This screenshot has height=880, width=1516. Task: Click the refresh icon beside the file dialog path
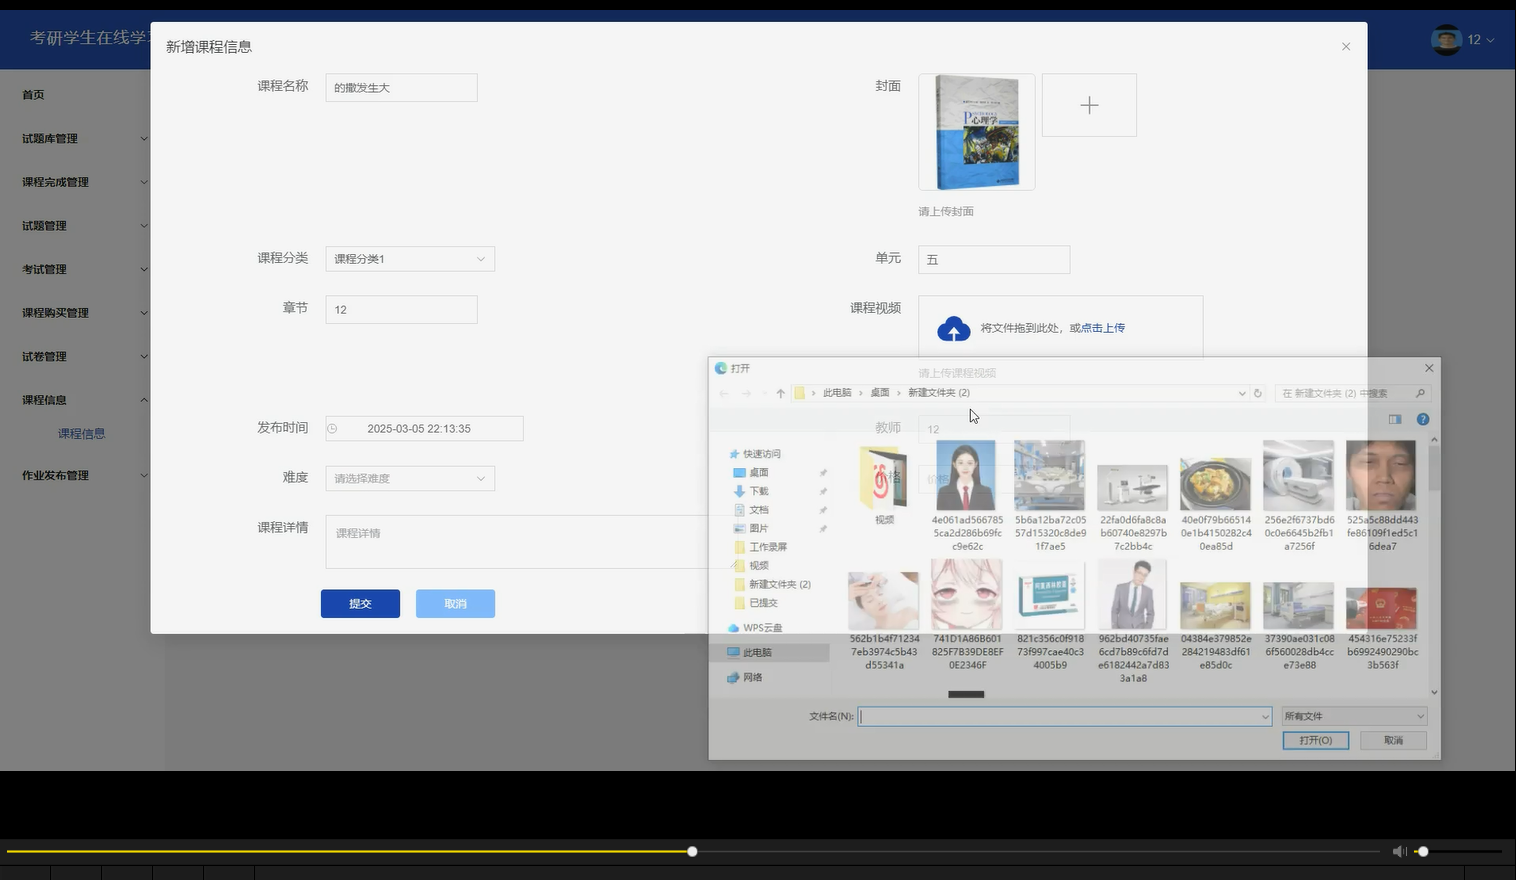click(1258, 393)
